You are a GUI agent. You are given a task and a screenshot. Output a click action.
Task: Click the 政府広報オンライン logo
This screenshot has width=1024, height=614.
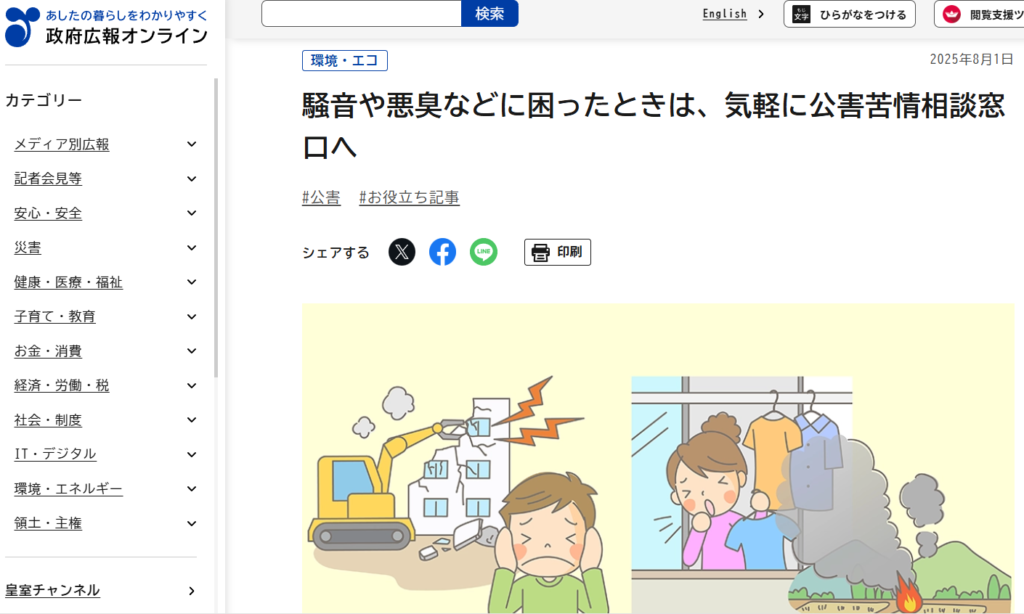tap(106, 27)
